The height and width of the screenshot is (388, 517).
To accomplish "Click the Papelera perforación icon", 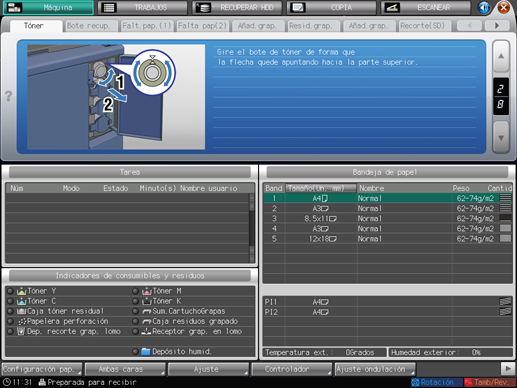I will click(x=22, y=321).
